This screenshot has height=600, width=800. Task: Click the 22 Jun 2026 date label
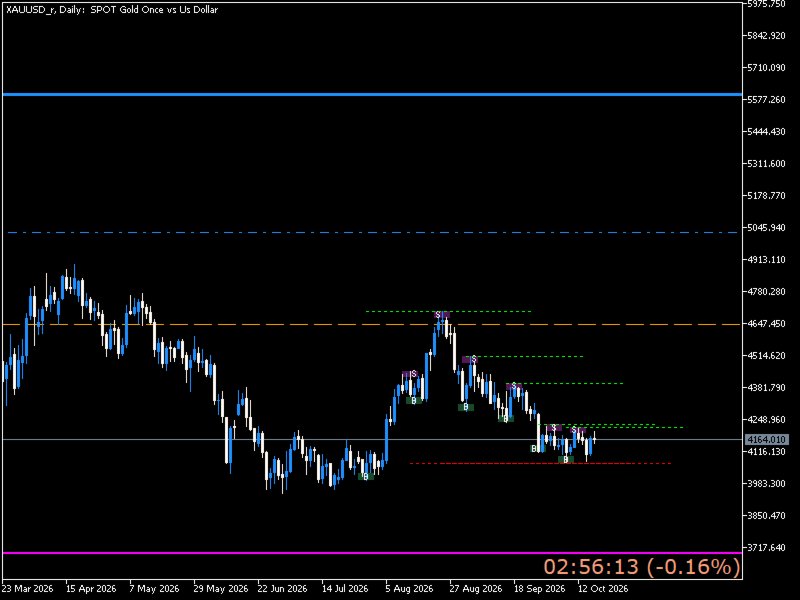click(x=282, y=589)
